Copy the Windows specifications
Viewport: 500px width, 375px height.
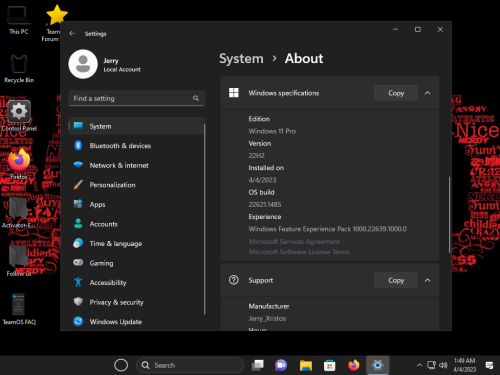click(396, 93)
